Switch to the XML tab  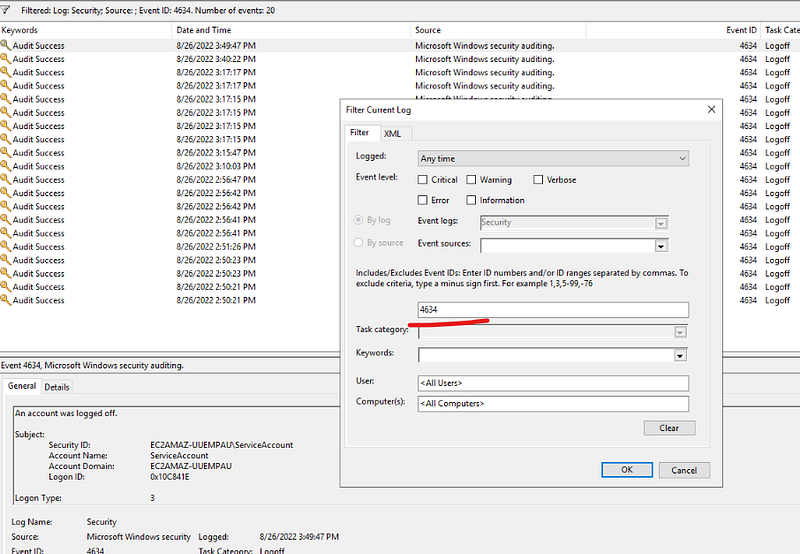tap(392, 134)
